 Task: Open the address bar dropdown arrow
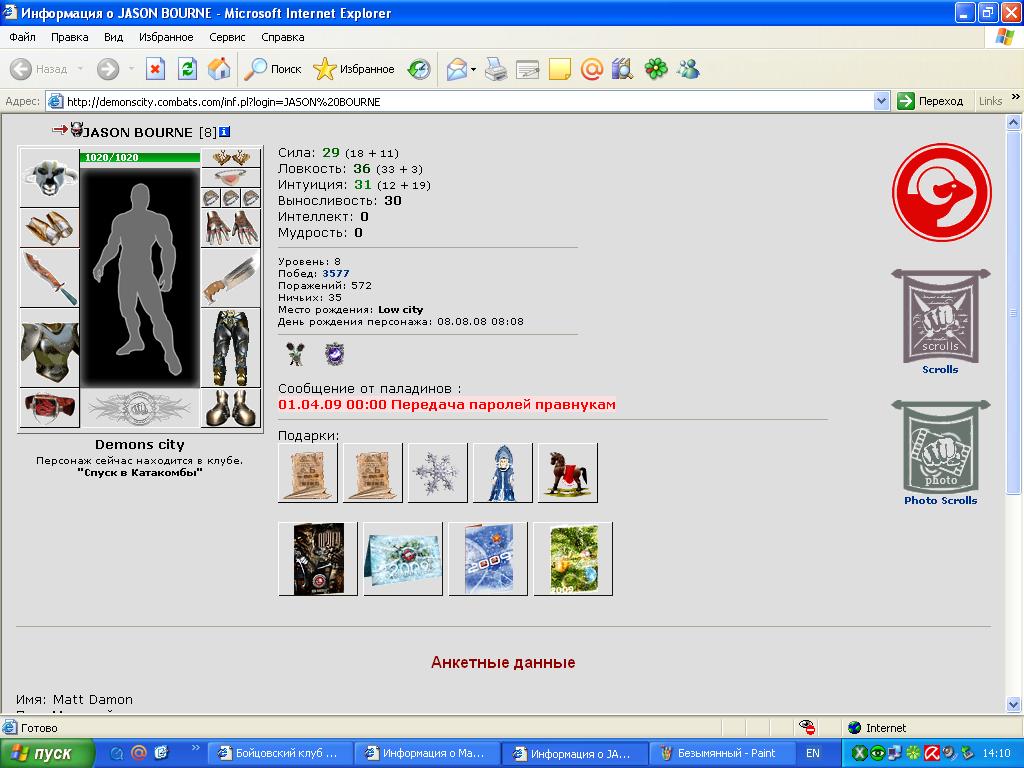(881, 101)
